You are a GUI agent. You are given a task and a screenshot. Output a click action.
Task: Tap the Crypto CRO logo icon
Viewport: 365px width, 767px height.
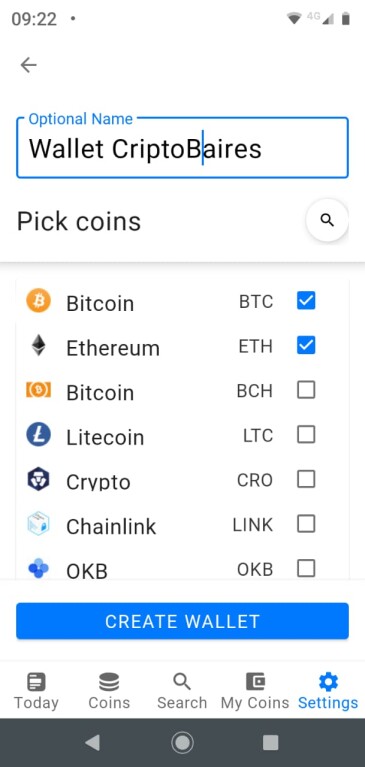[x=38, y=479]
